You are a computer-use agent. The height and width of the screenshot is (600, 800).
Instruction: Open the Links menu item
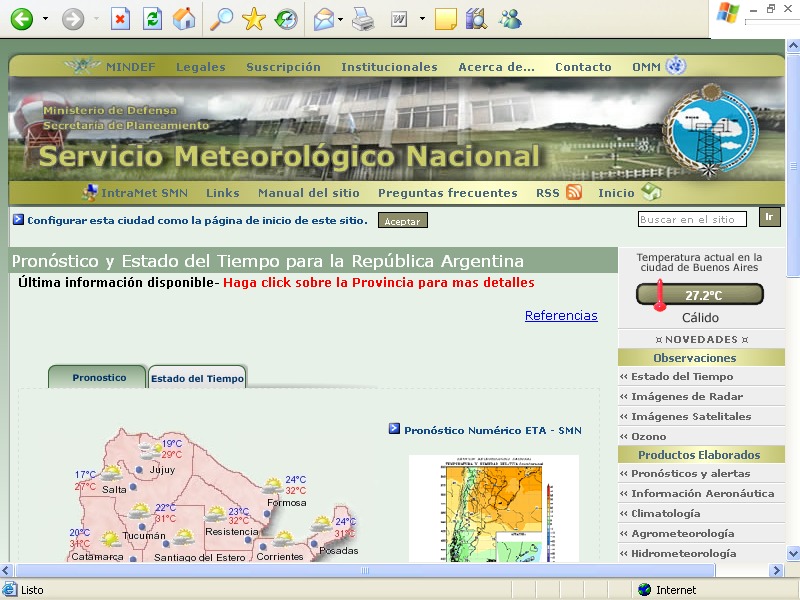(x=222, y=193)
